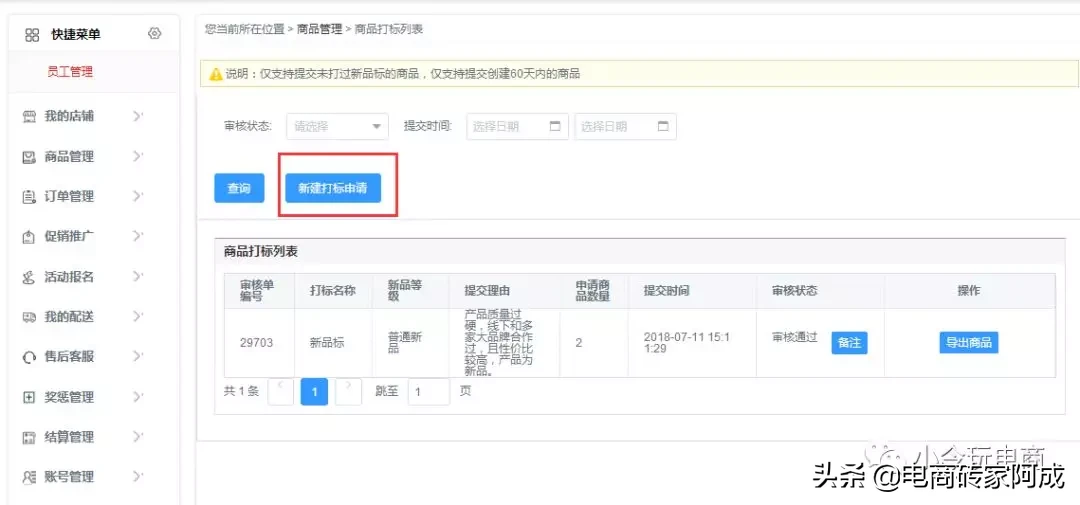Expand the 结算管理 menu chevron
1080x505 pixels.
138,437
